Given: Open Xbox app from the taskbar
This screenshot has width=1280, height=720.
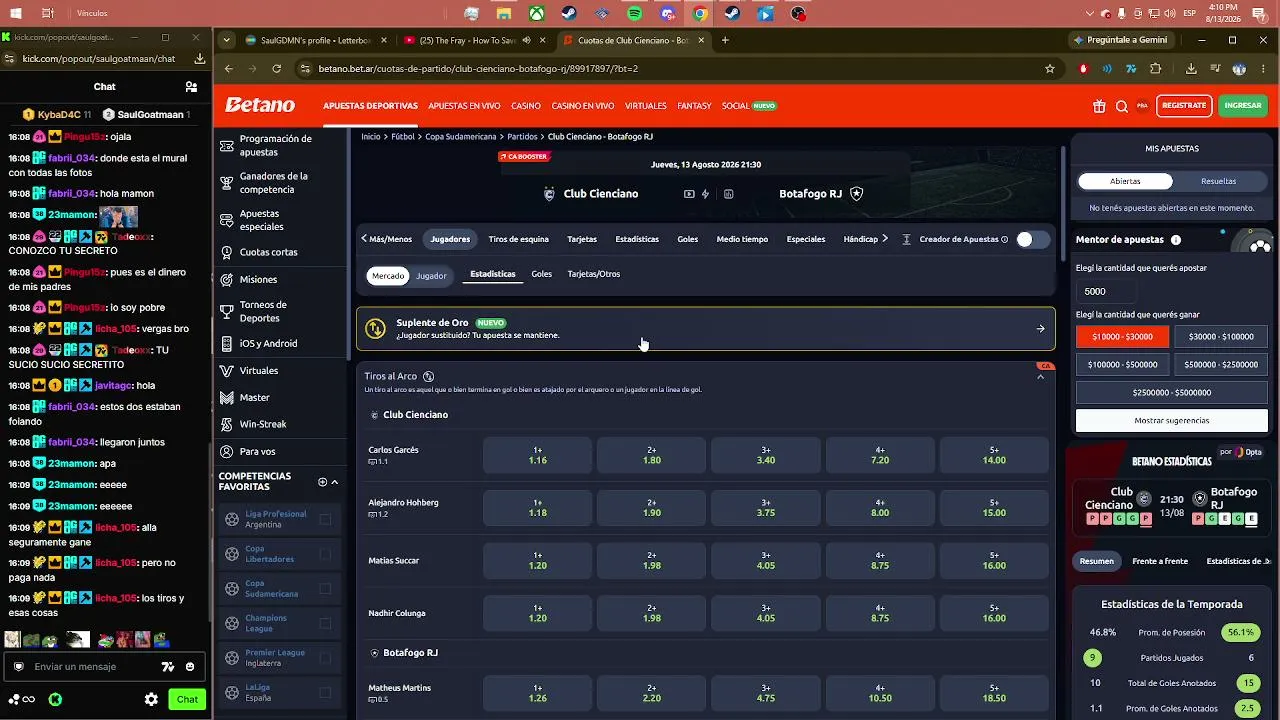Looking at the screenshot, I should (537, 14).
